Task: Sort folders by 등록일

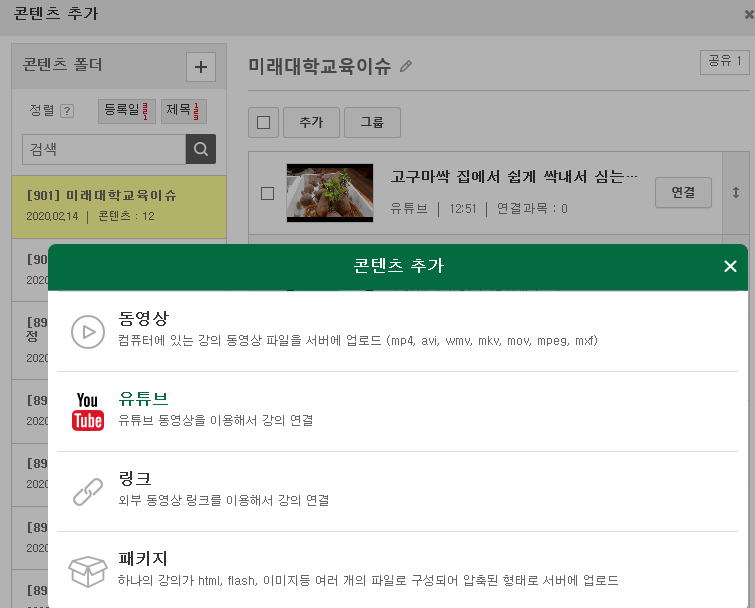Action: 126,110
